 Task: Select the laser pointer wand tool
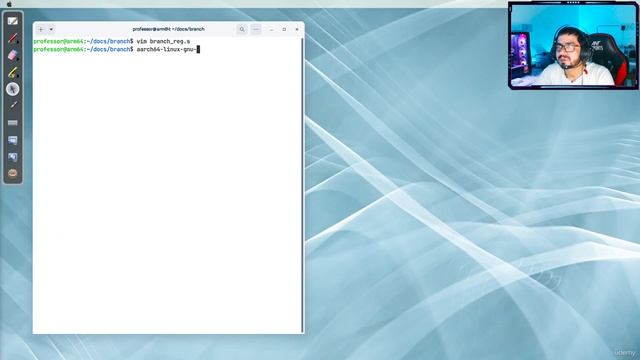[13, 105]
